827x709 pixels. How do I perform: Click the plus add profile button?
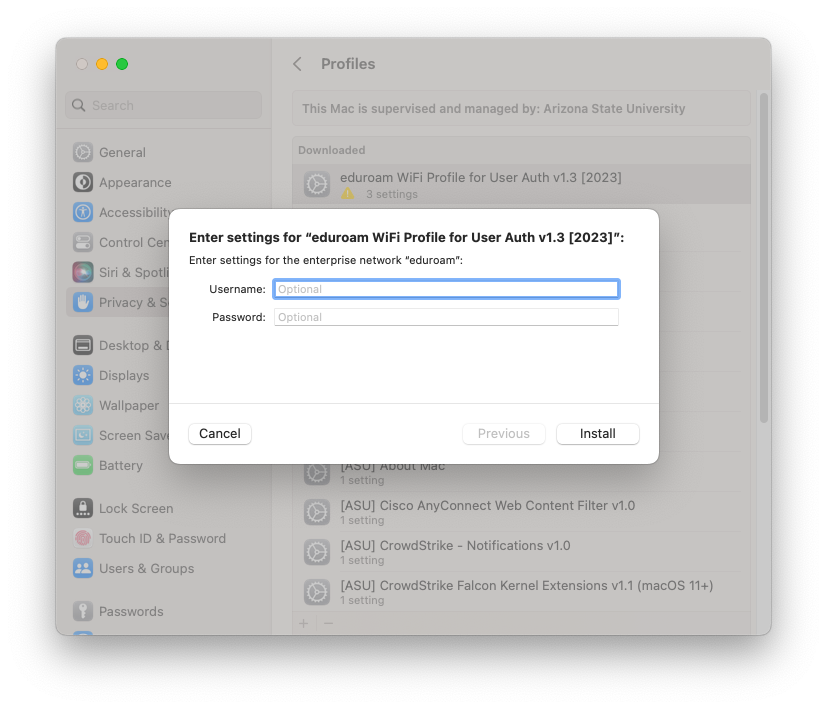[304, 624]
